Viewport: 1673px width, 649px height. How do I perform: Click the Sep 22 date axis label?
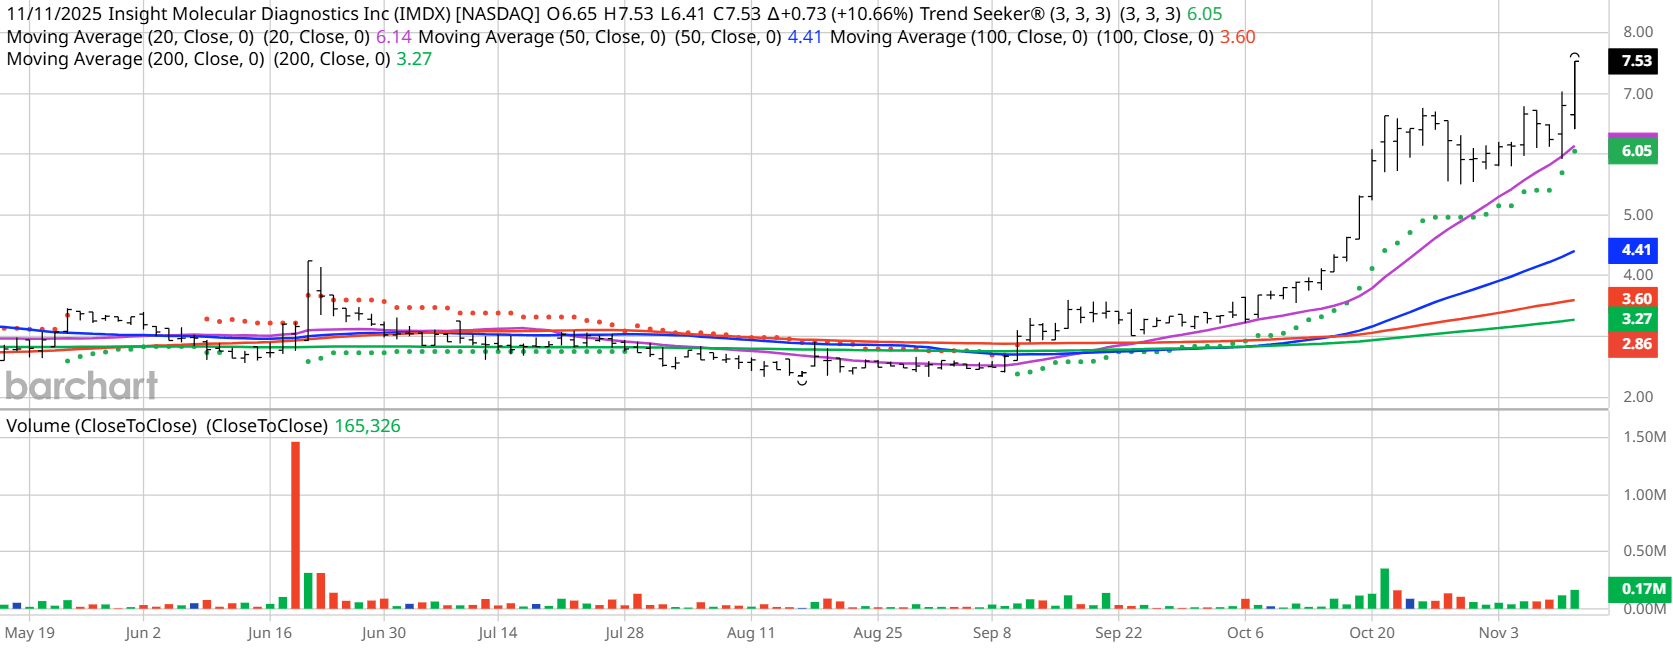click(x=1119, y=633)
